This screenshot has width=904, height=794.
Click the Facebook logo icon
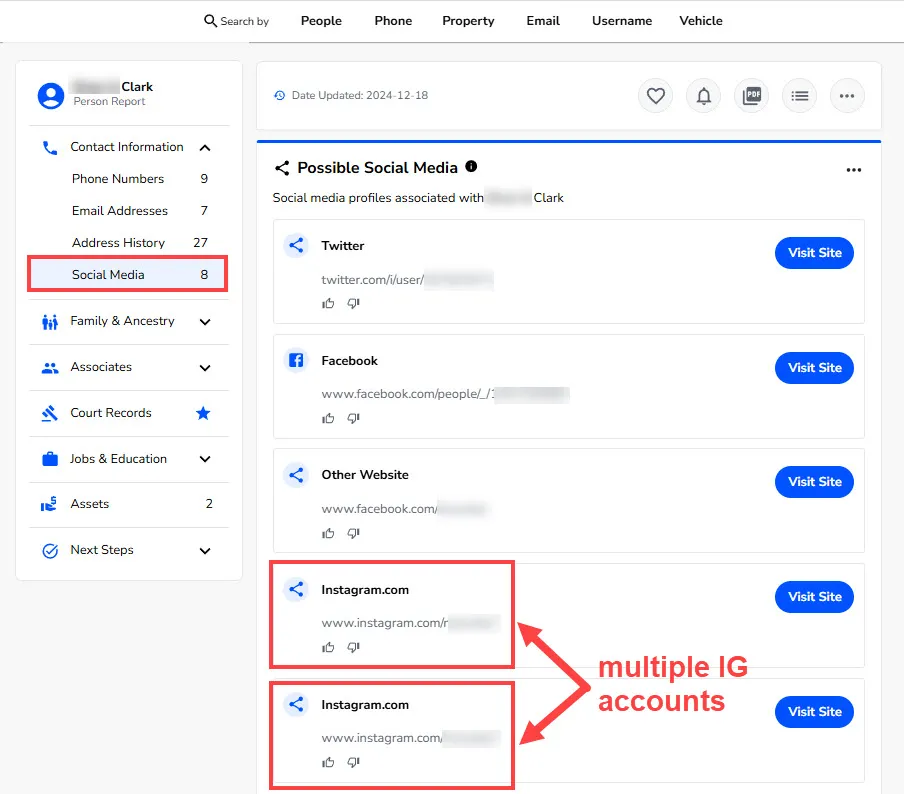[x=296, y=361]
